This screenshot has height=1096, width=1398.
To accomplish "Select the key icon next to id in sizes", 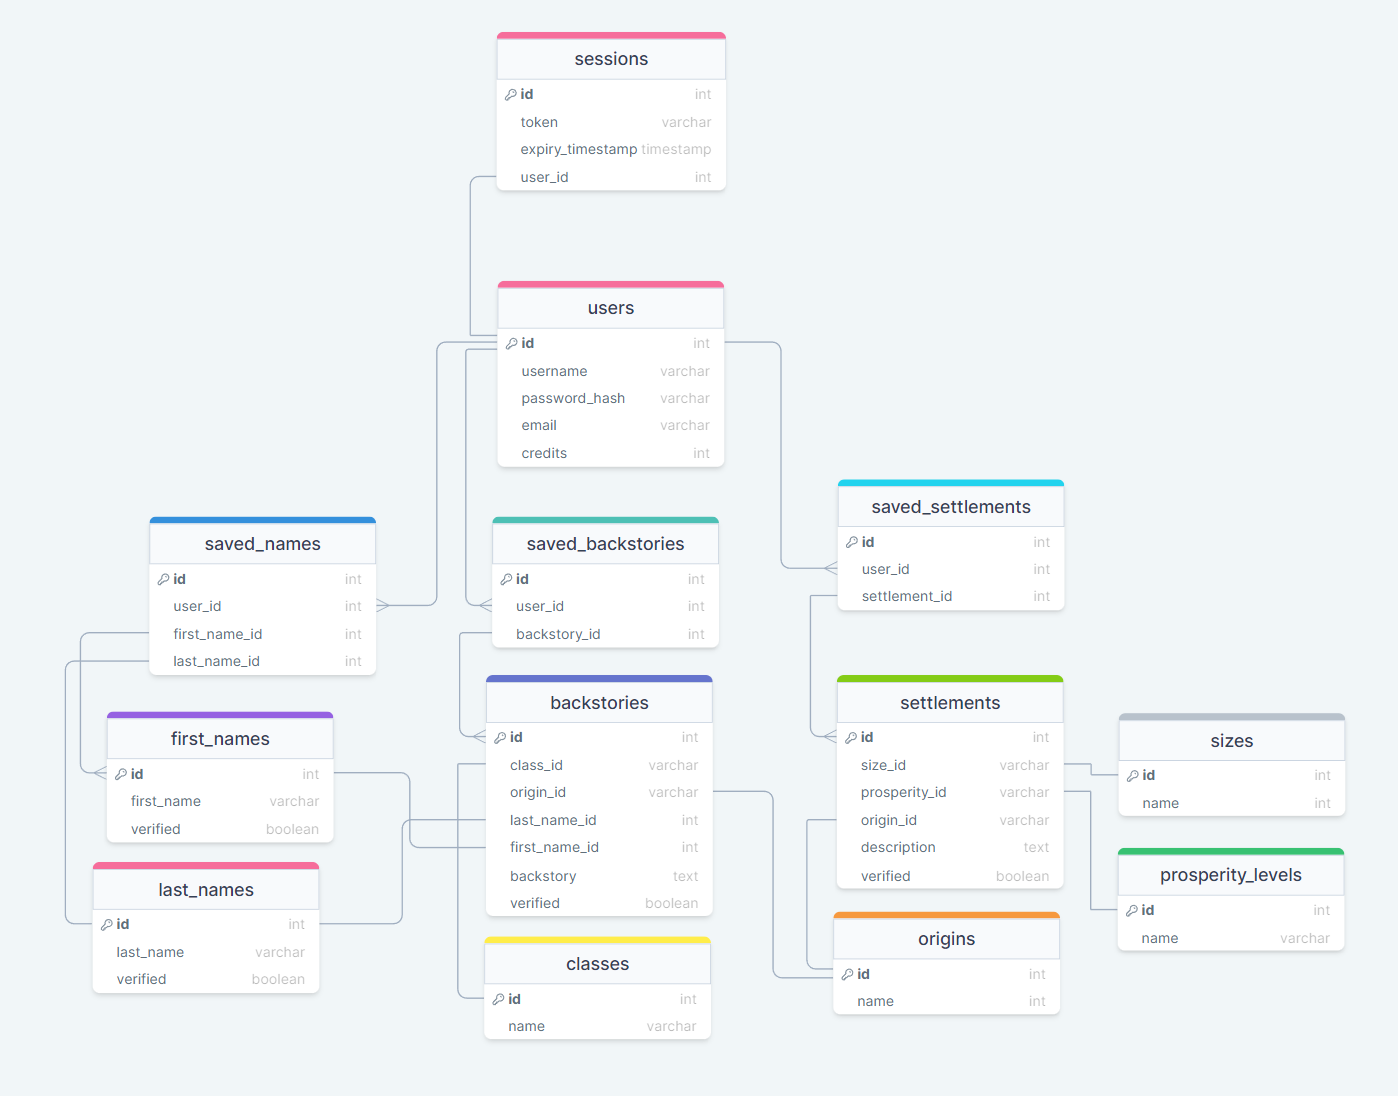I will click(x=1132, y=775).
